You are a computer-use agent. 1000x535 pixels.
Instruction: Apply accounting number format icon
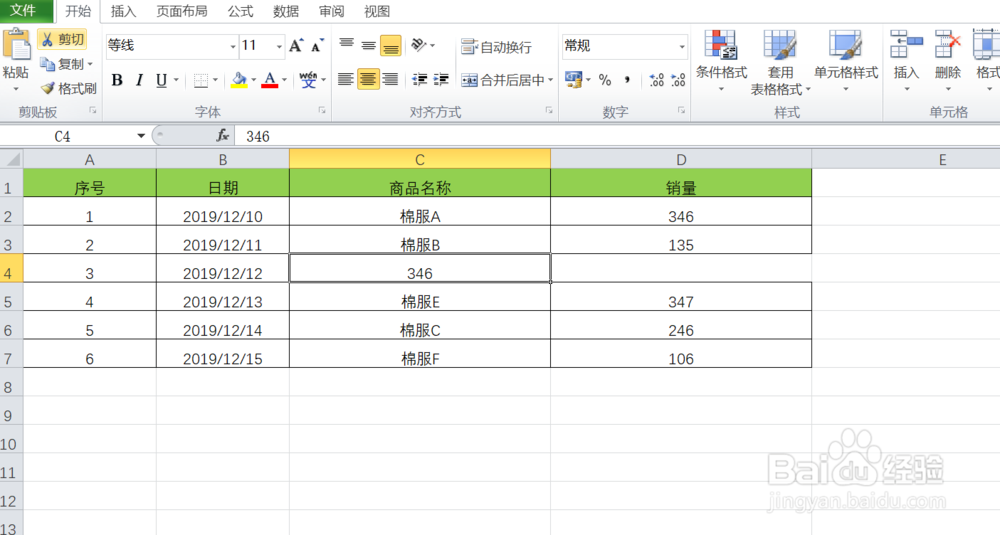(573, 80)
